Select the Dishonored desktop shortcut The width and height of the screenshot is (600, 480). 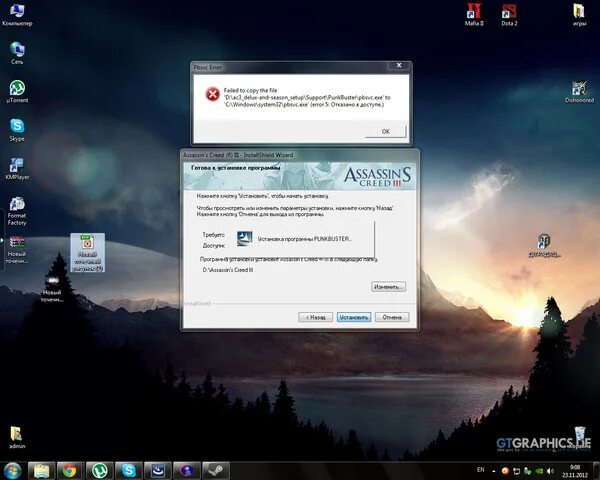579,91
